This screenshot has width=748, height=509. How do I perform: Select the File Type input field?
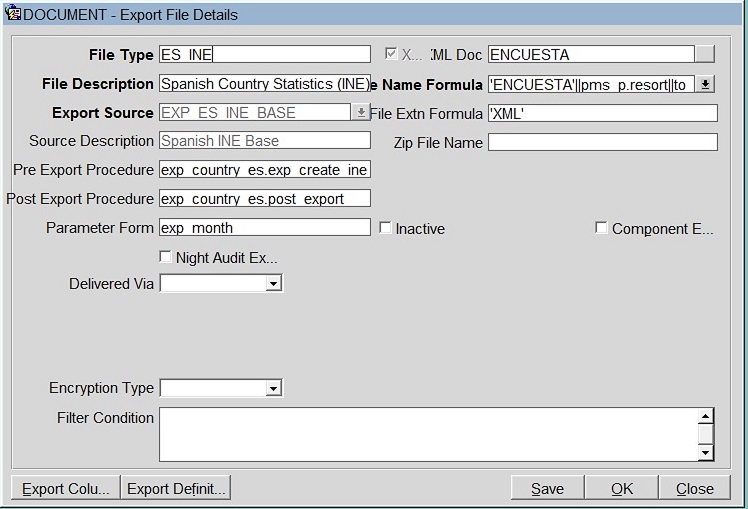pos(264,54)
